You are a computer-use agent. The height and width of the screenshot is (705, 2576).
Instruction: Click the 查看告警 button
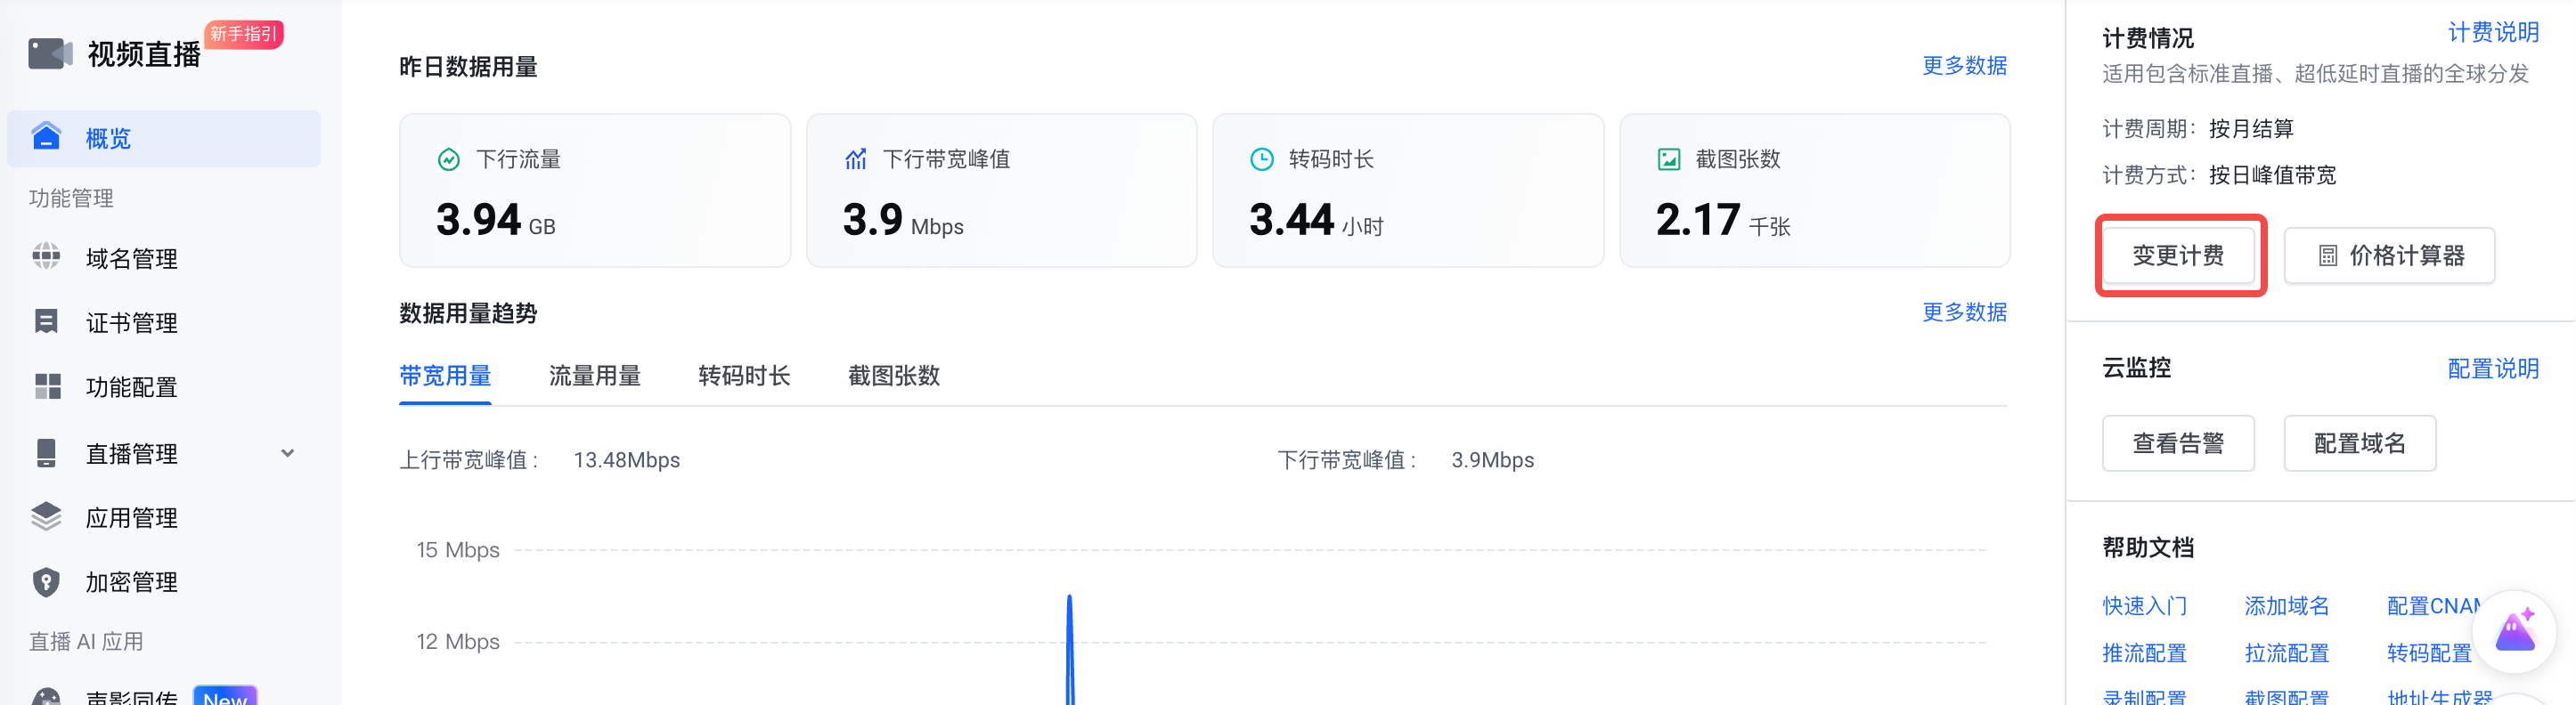[x=2178, y=443]
